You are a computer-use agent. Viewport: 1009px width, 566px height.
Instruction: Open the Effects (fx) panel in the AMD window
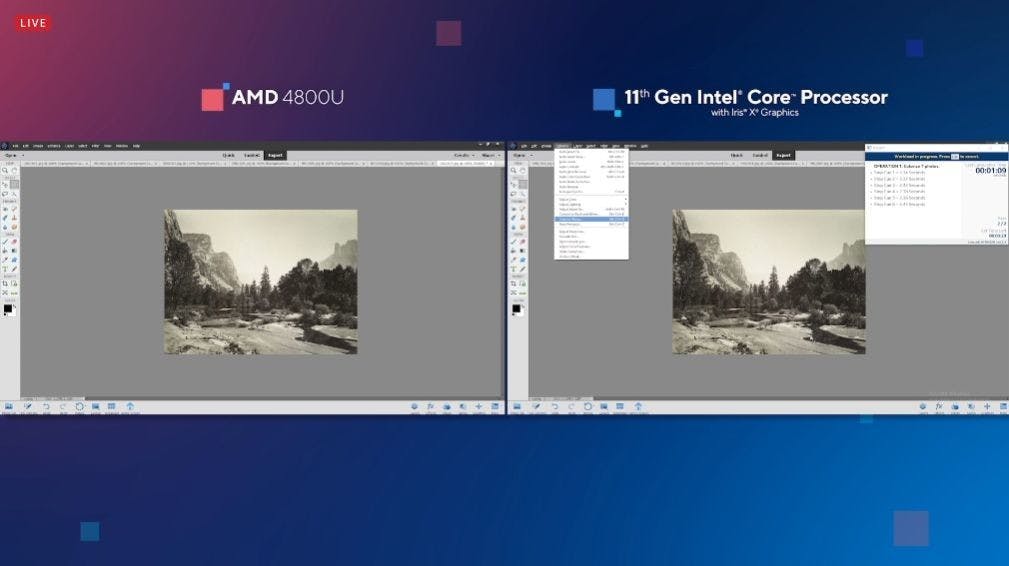430,406
